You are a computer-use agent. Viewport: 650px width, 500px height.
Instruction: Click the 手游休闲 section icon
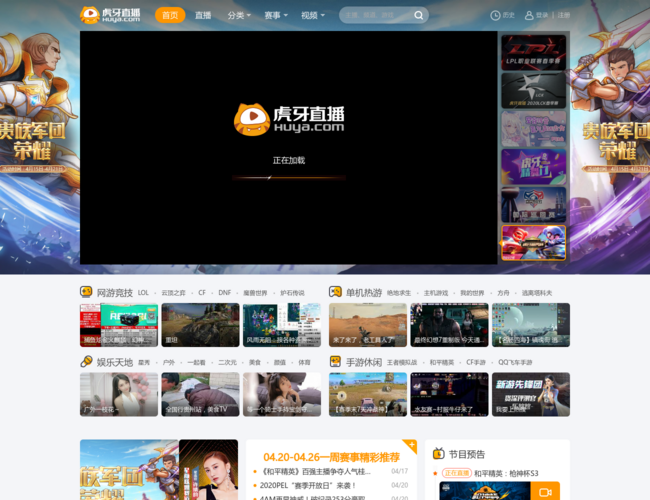(x=335, y=362)
